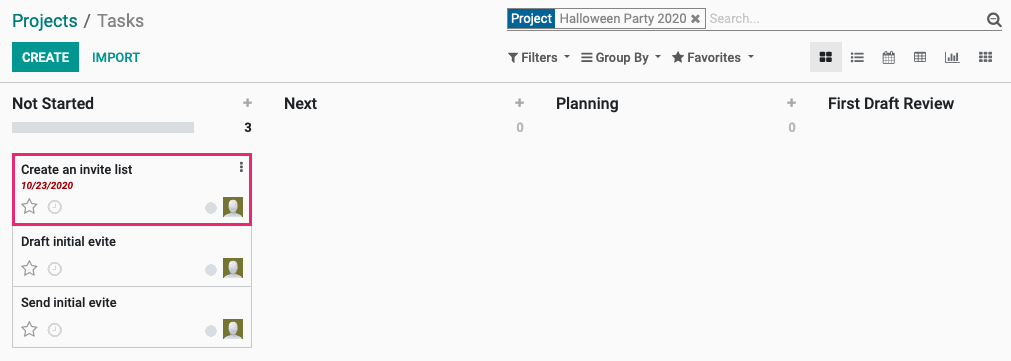
Task: Toggle the kanban state dot on Draft initial evite
Action: tap(211, 269)
